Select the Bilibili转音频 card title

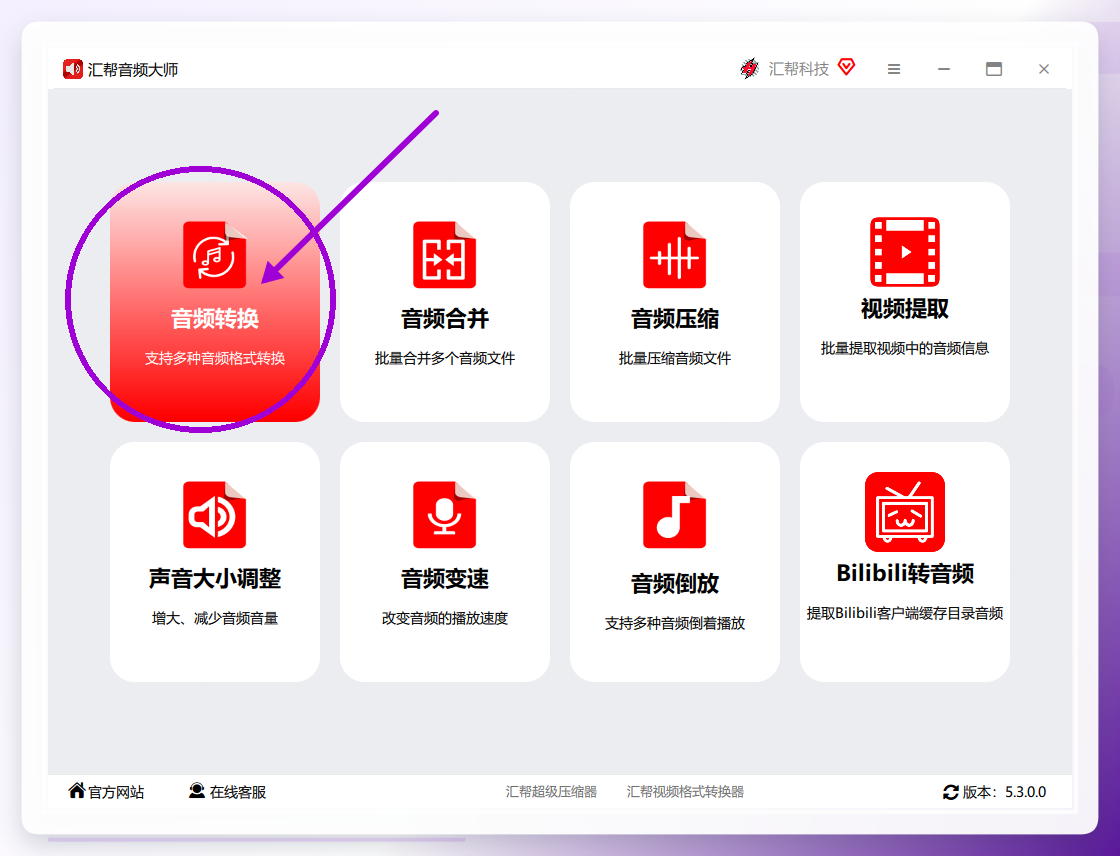[x=904, y=573]
